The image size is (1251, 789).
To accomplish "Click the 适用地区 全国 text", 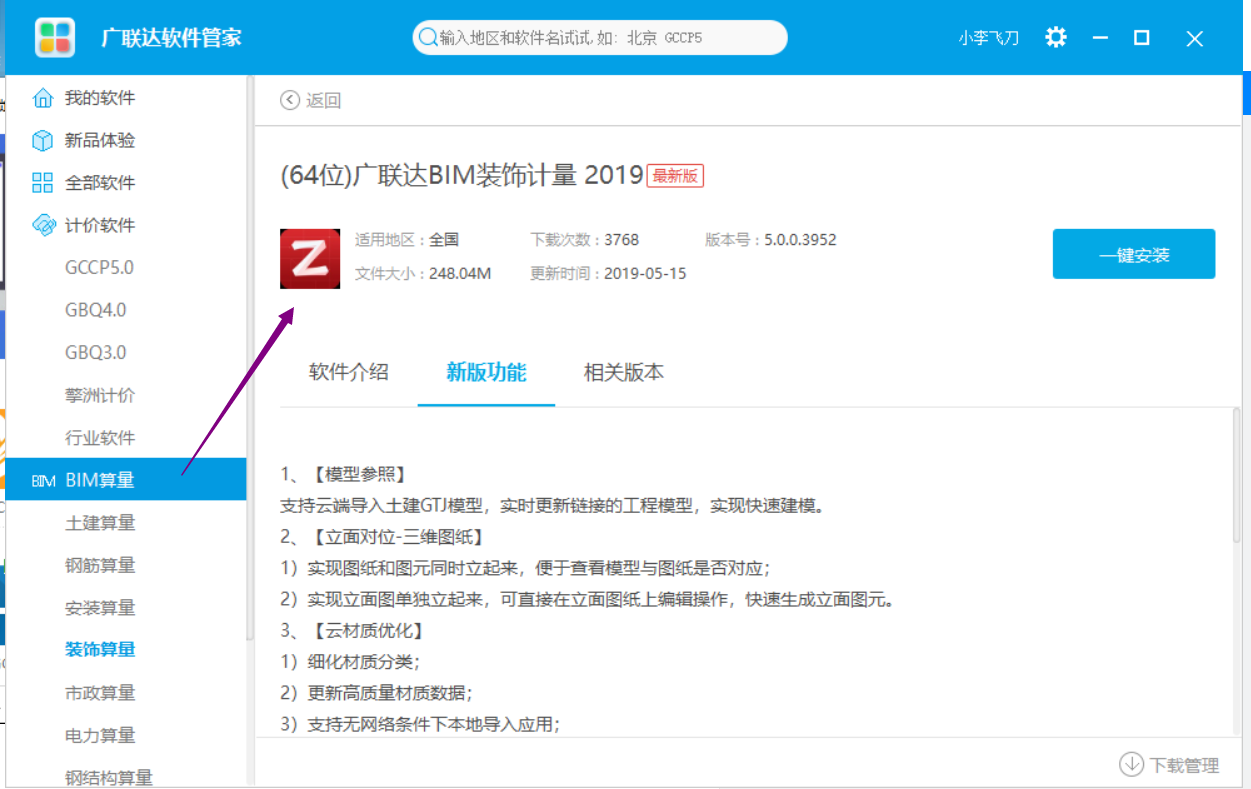I will [x=407, y=240].
